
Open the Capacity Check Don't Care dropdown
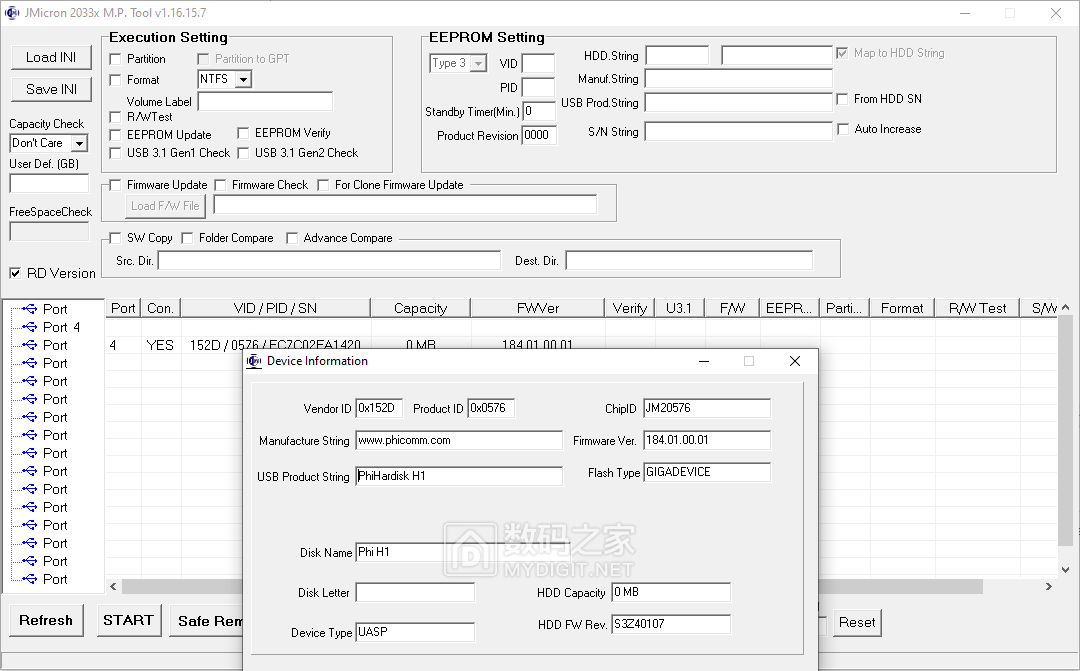(x=81, y=143)
